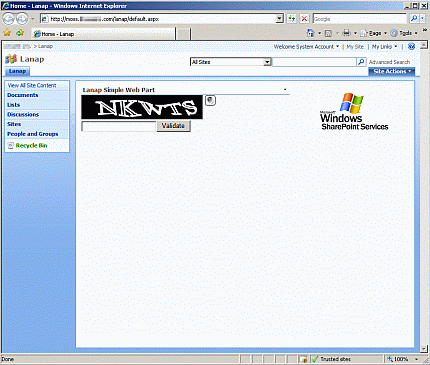Click the Windows SharePoint Services logo
The width and height of the screenshot is (430, 365).
coord(354,112)
